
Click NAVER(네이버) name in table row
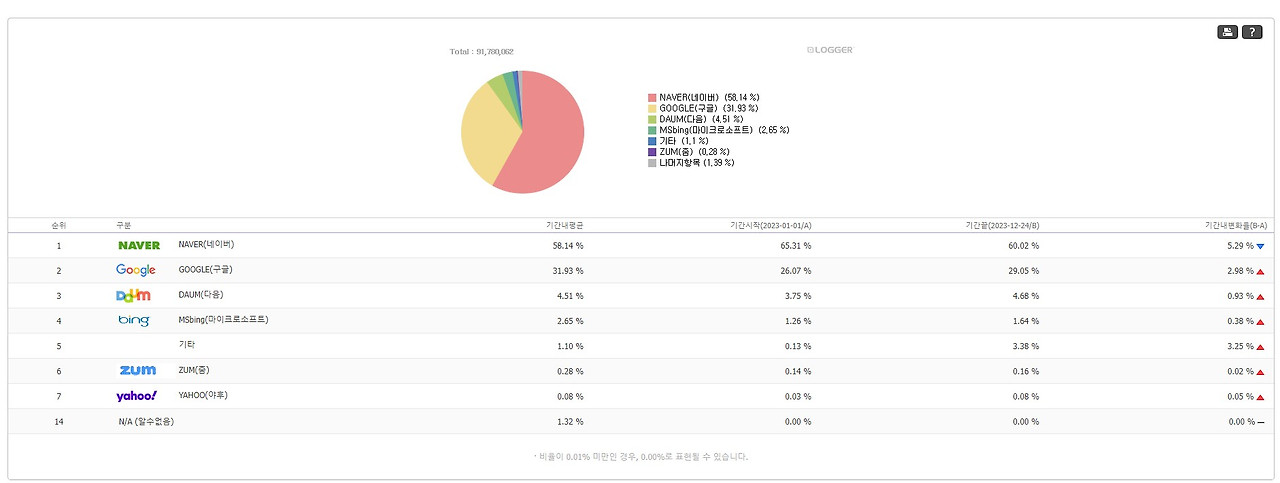[x=206, y=245]
